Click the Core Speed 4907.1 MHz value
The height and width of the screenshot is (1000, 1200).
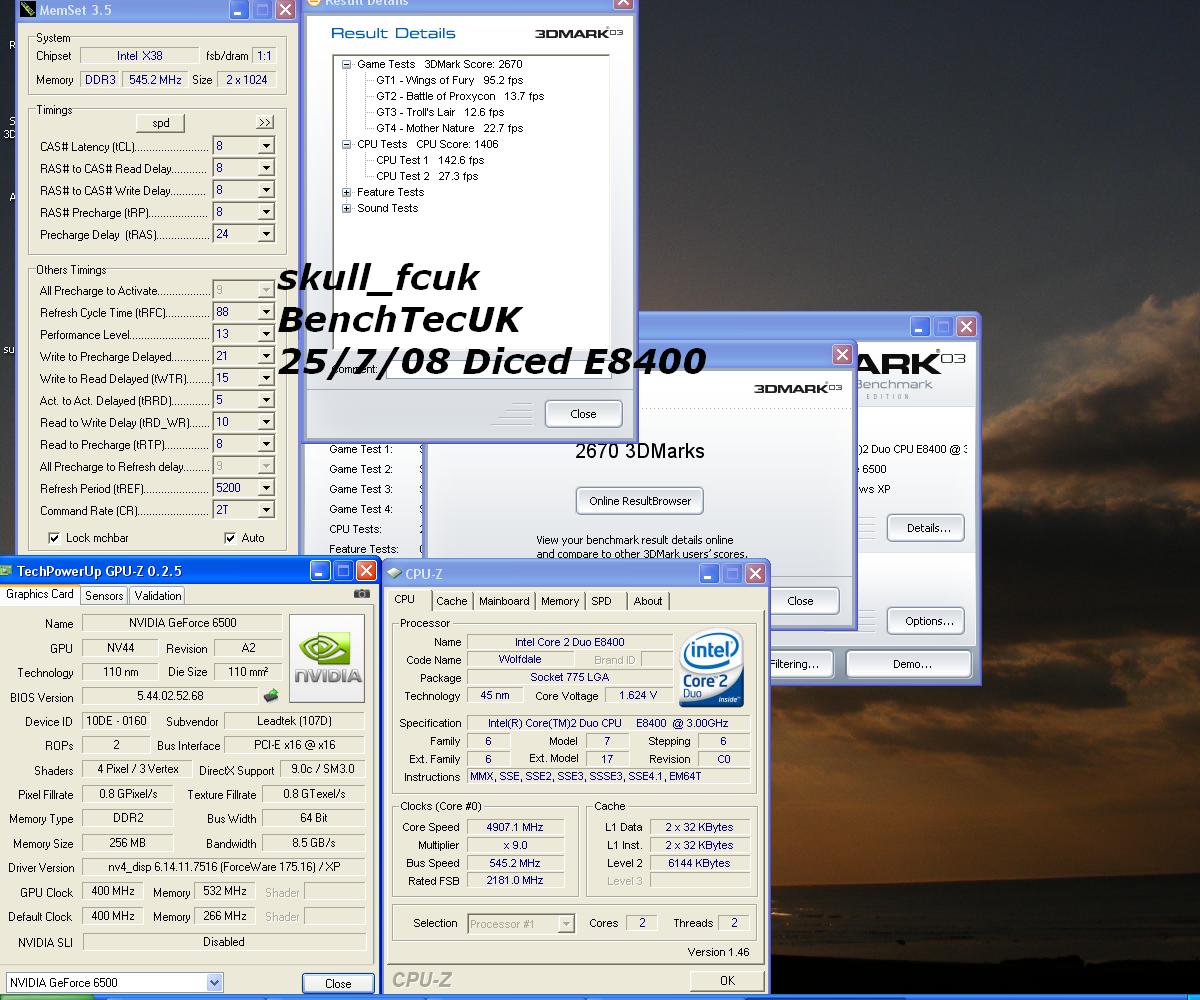tap(515, 827)
